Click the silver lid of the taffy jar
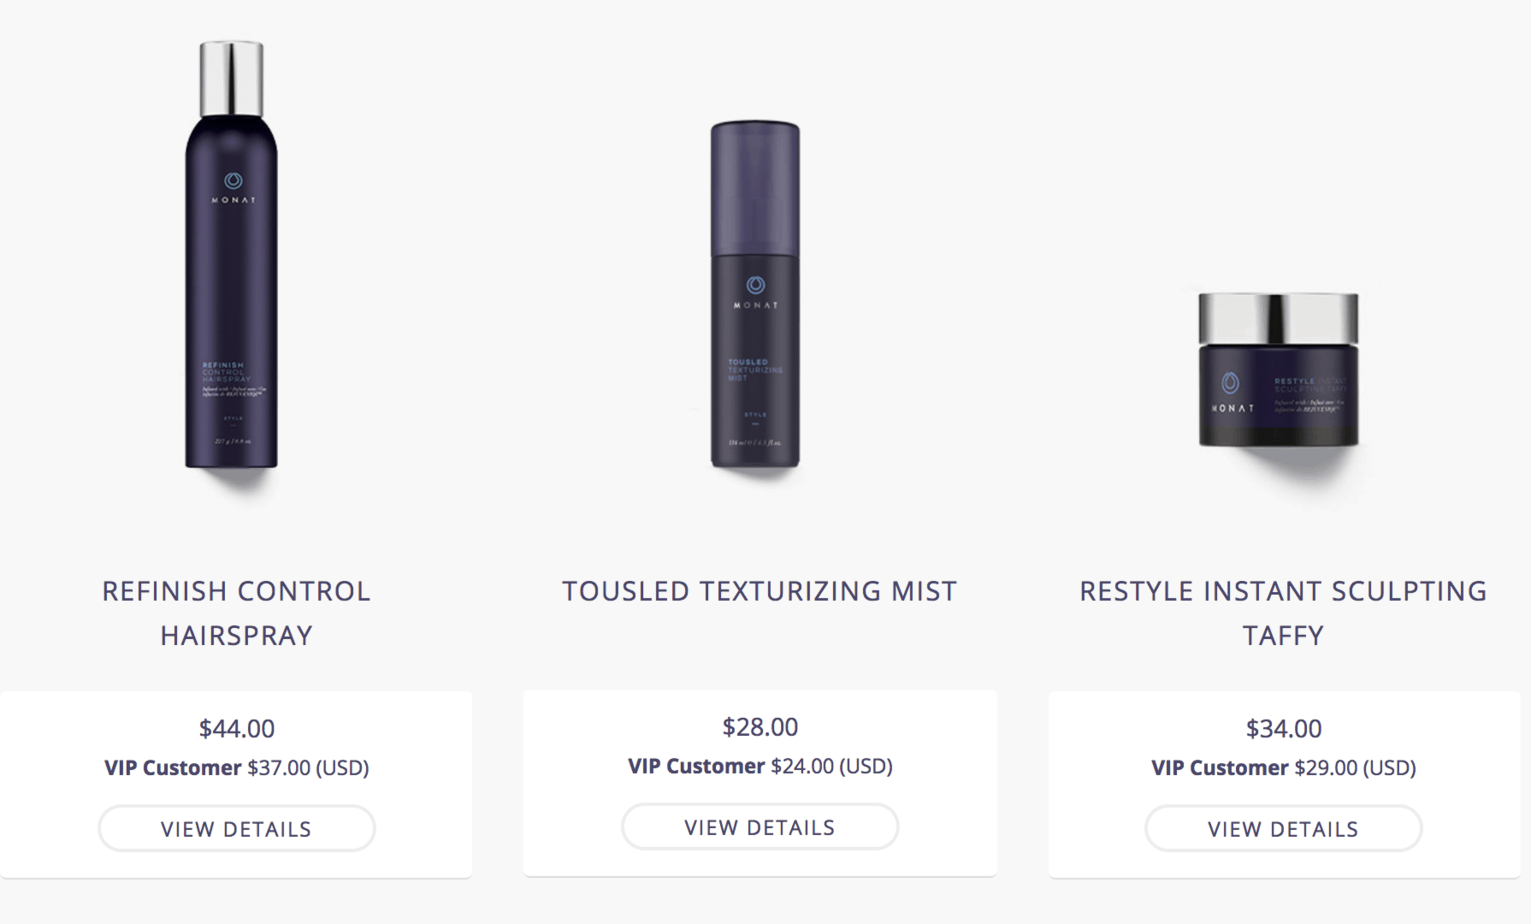The height and width of the screenshot is (924, 1531). (x=1278, y=317)
